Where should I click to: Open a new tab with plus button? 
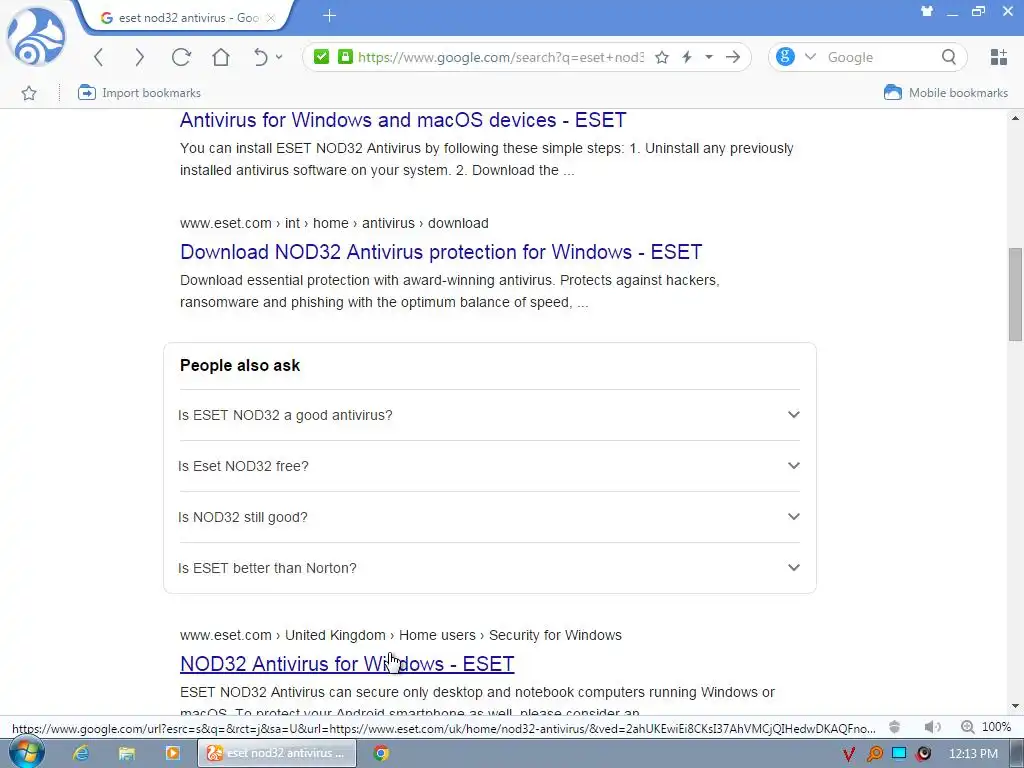point(329,16)
